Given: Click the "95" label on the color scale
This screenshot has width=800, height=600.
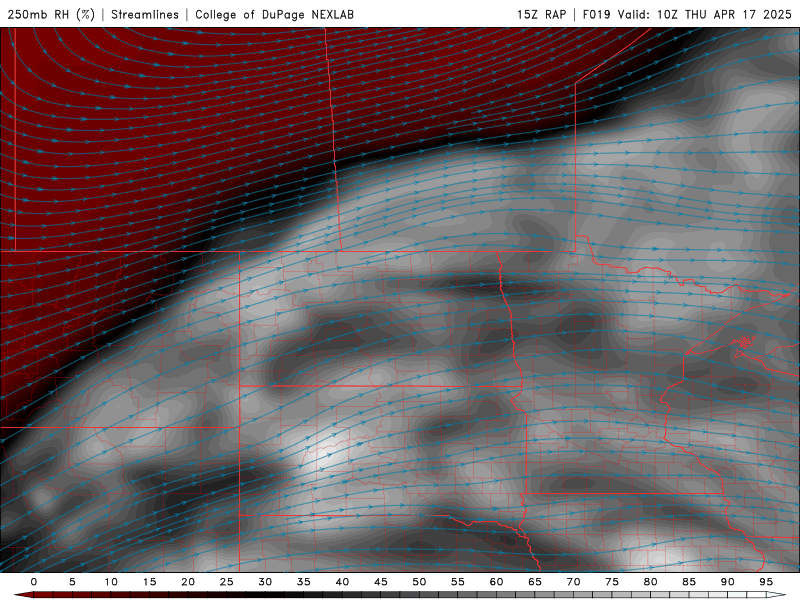Looking at the screenshot, I should [x=766, y=582].
